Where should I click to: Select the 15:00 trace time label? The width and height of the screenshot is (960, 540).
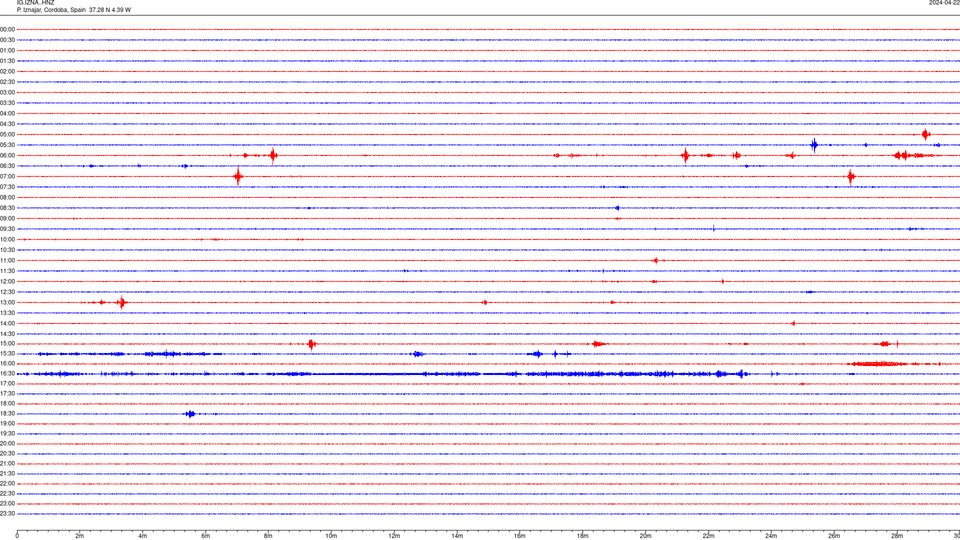7,344
